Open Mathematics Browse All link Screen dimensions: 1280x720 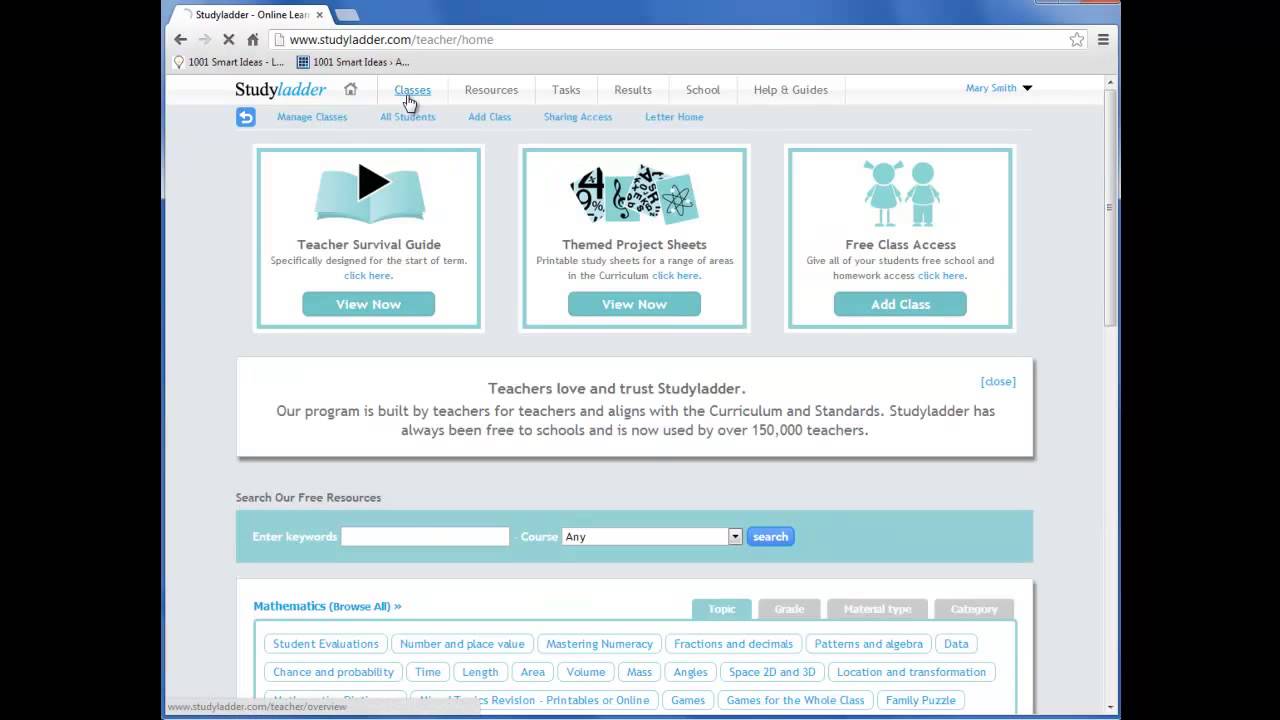pos(327,606)
